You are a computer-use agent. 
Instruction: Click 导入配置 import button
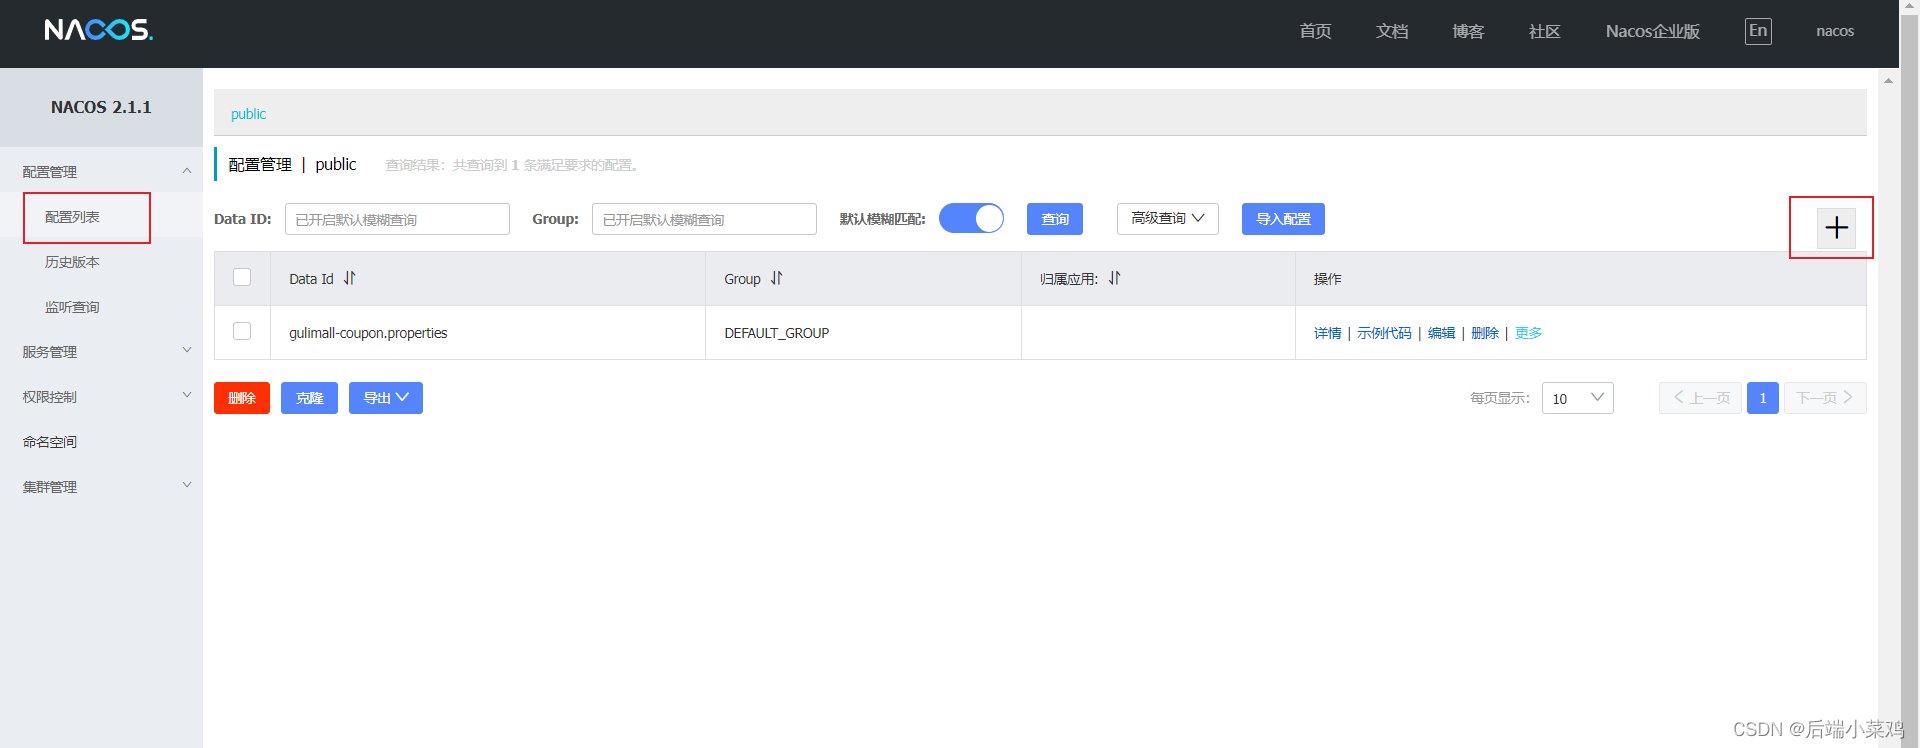click(1283, 219)
